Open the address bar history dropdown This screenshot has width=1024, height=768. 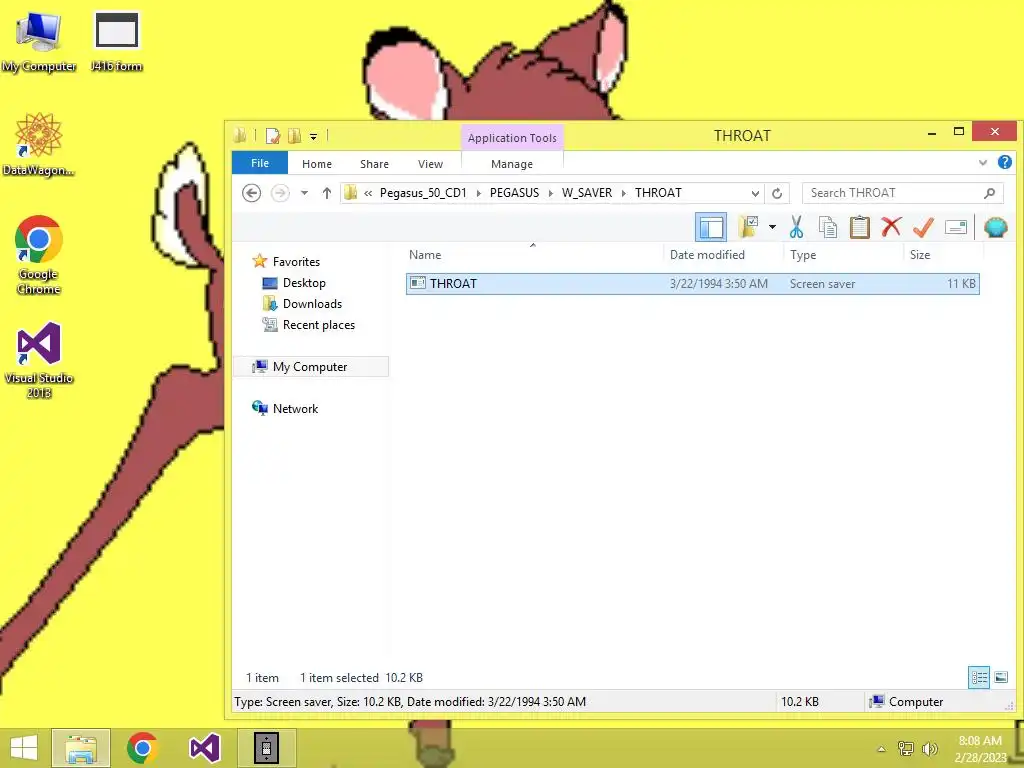pos(755,193)
